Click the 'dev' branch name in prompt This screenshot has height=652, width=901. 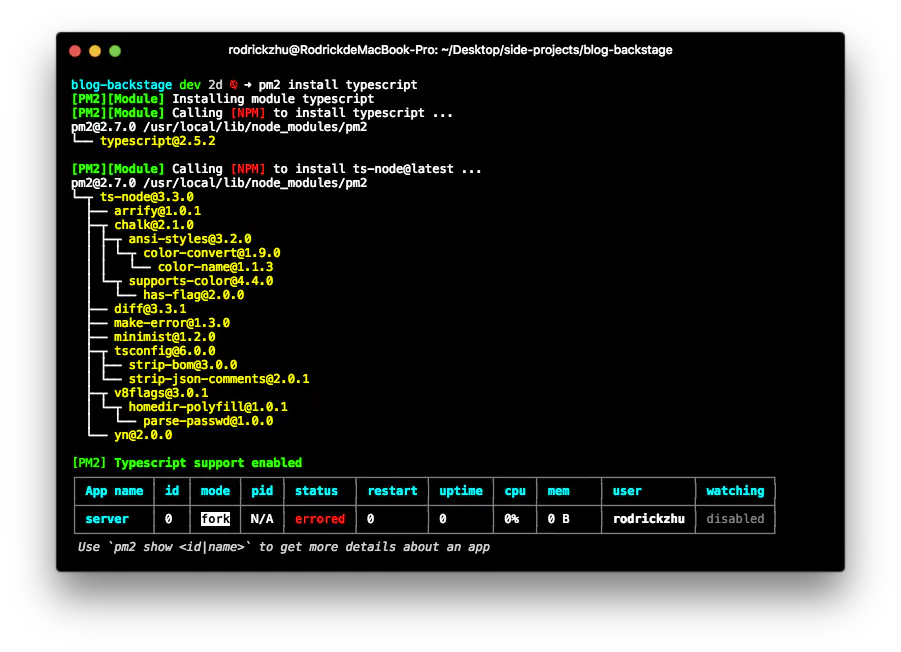(x=190, y=85)
